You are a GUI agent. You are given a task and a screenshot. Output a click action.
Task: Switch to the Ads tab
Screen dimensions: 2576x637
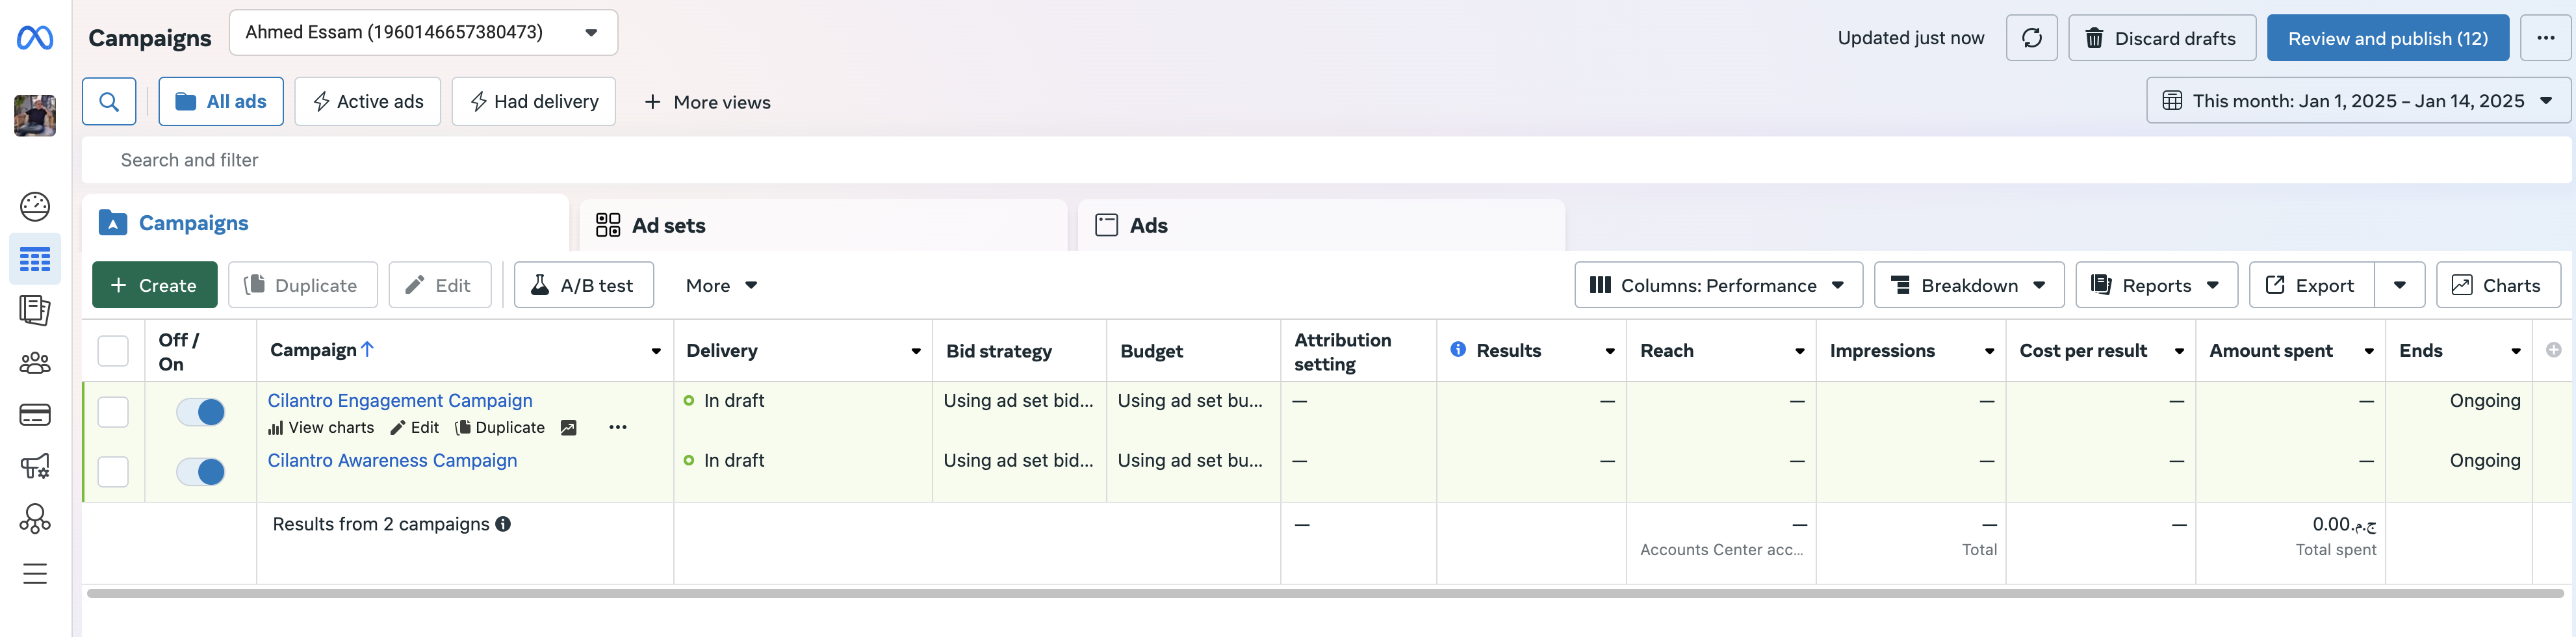(x=1321, y=225)
